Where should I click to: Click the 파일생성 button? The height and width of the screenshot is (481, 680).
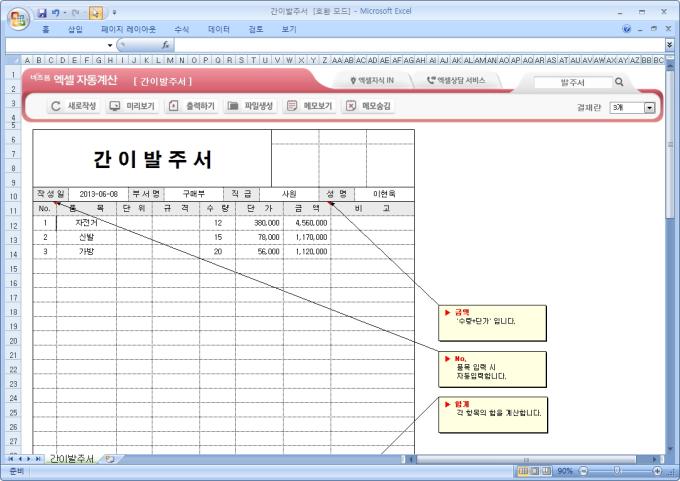[x=250, y=106]
